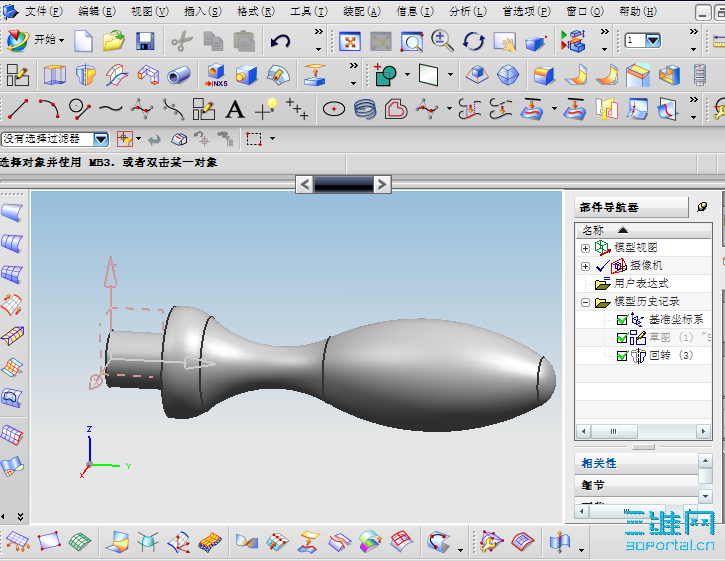Image resolution: width=725 pixels, height=561 pixels.
Task: Click the Sketch icon in feature toolbar
Action: point(18,75)
